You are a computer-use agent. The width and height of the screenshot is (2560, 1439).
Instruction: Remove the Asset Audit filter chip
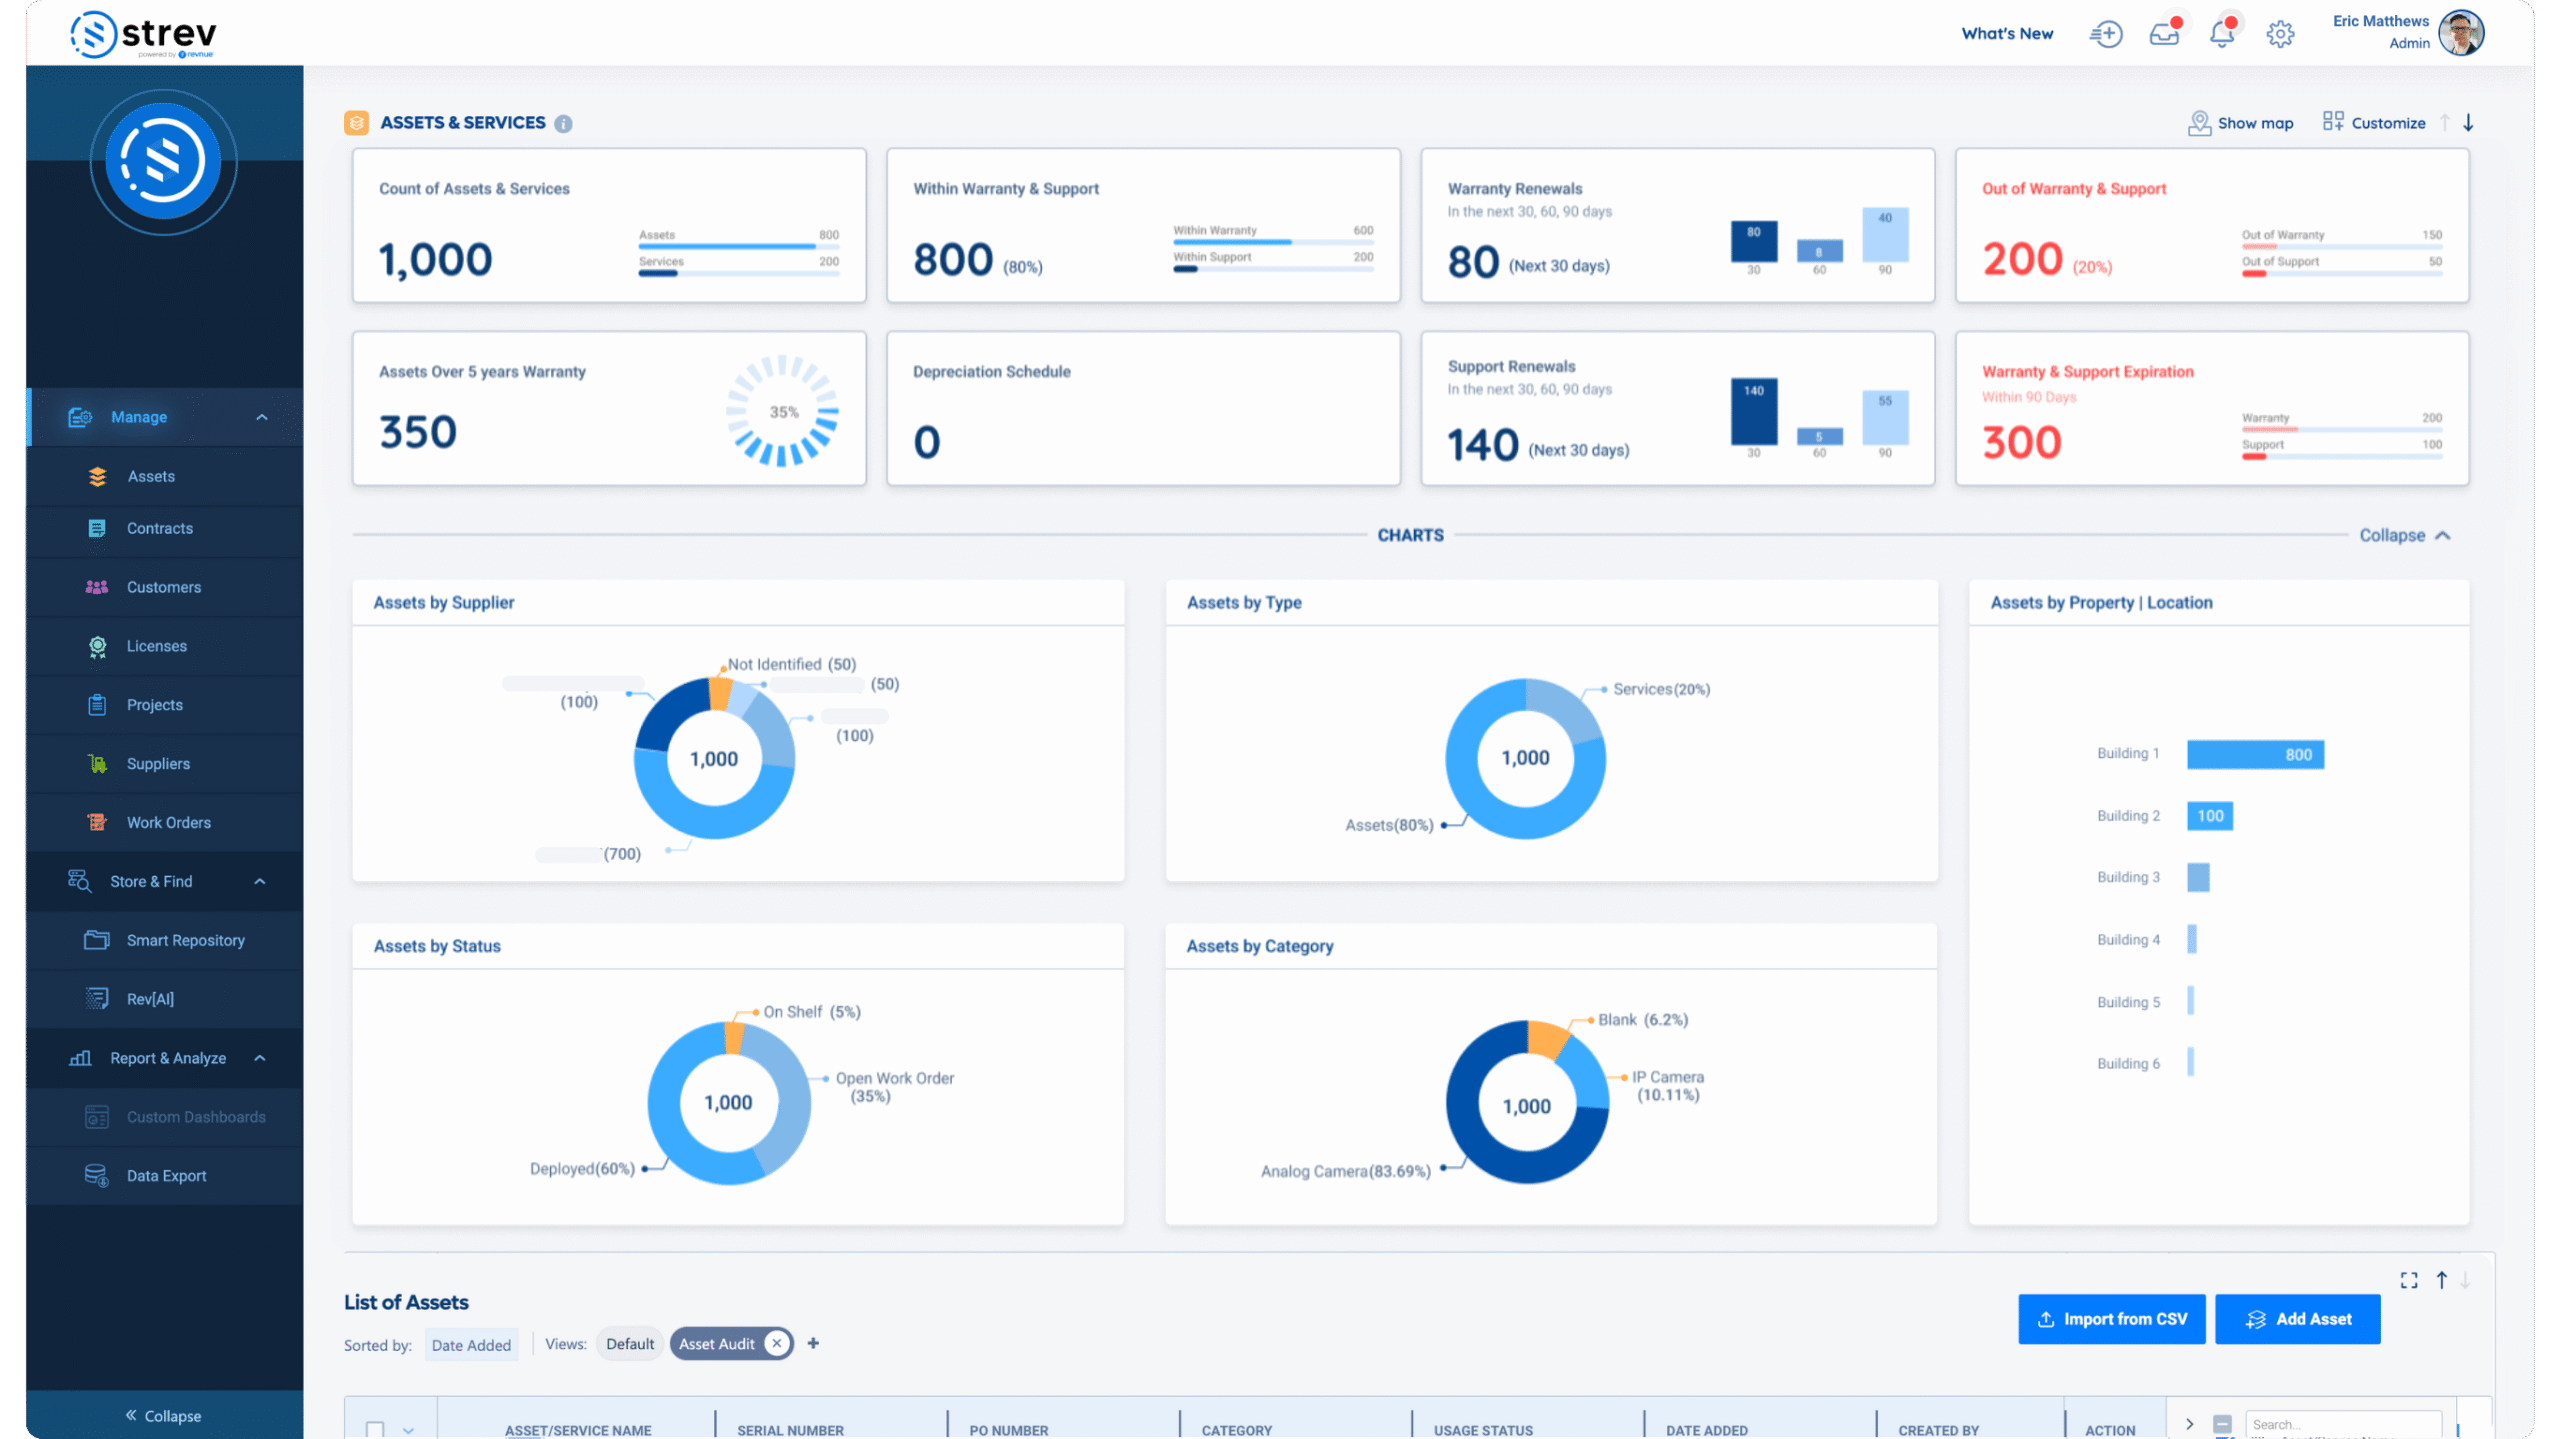(x=776, y=1343)
